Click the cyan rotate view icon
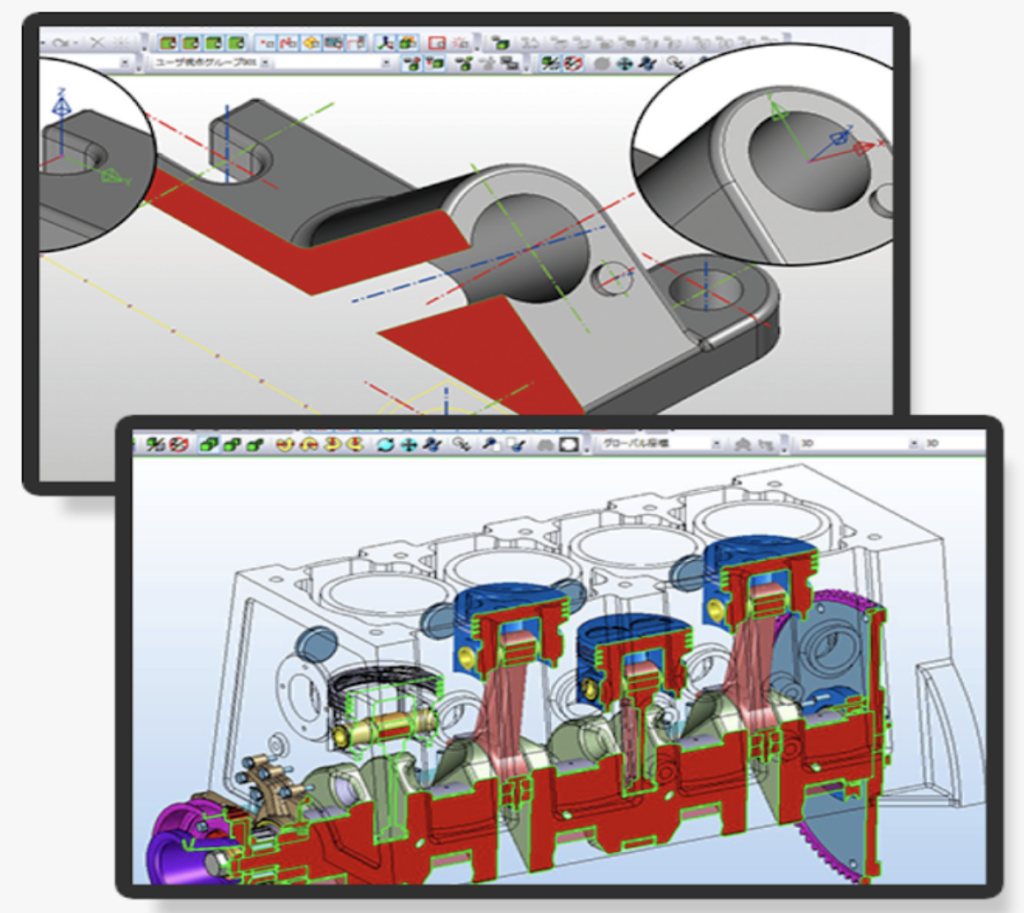This screenshot has width=1024, height=913. click(x=385, y=444)
